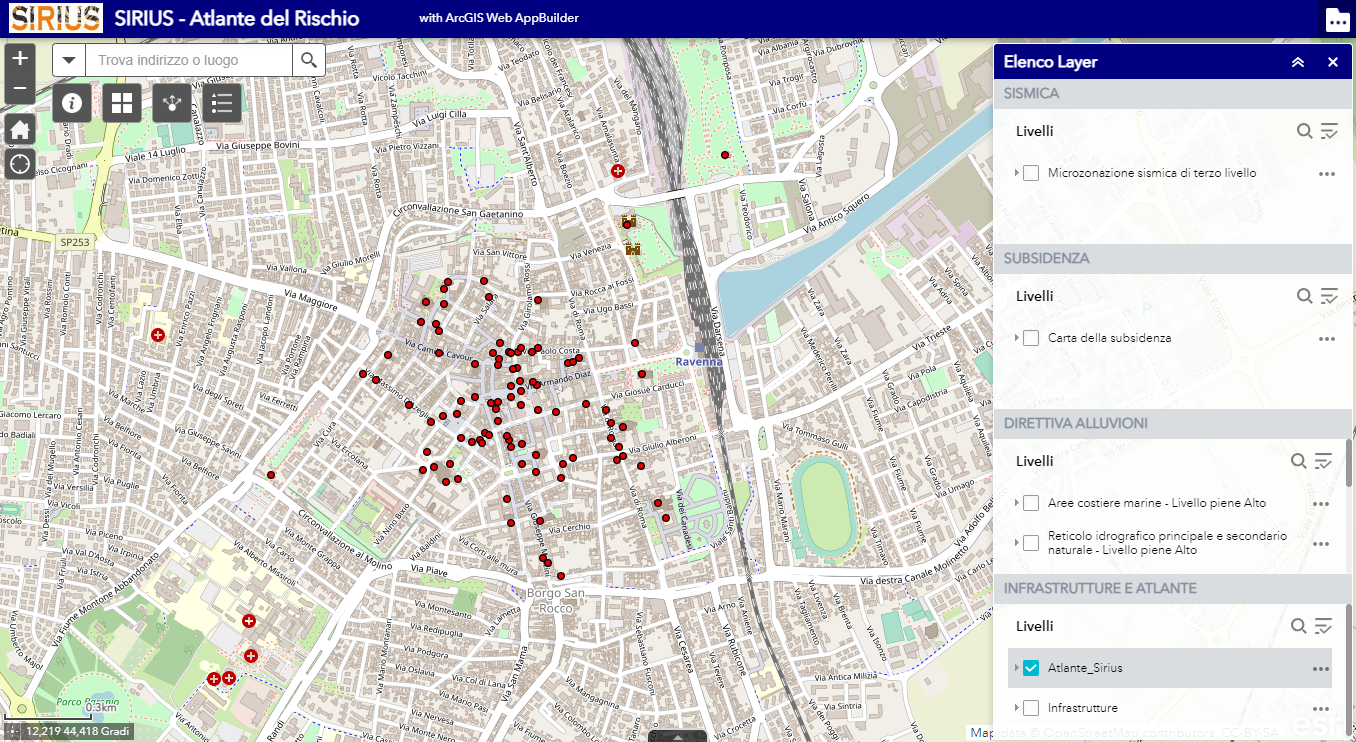Viewport: 1356px width, 742px height.
Task: Search layers in SISMICA section
Action: 1304,131
